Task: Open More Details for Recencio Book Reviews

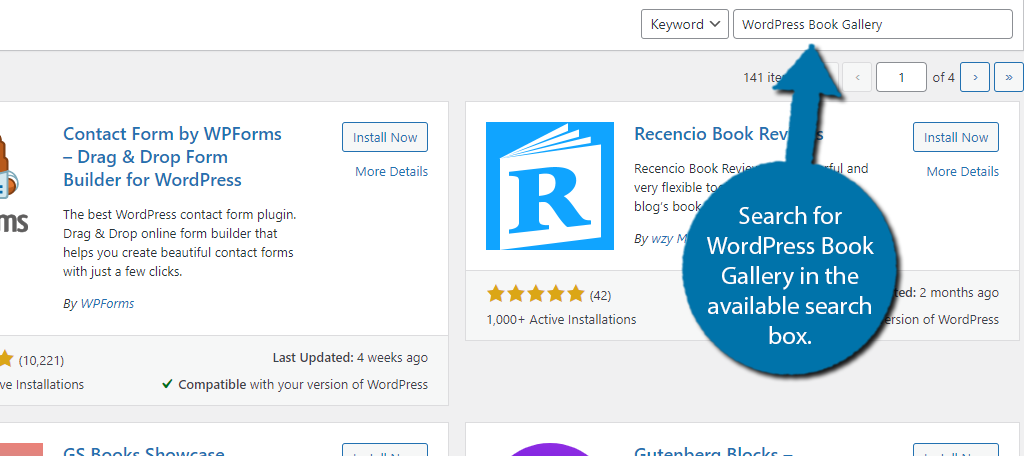Action: (x=963, y=171)
